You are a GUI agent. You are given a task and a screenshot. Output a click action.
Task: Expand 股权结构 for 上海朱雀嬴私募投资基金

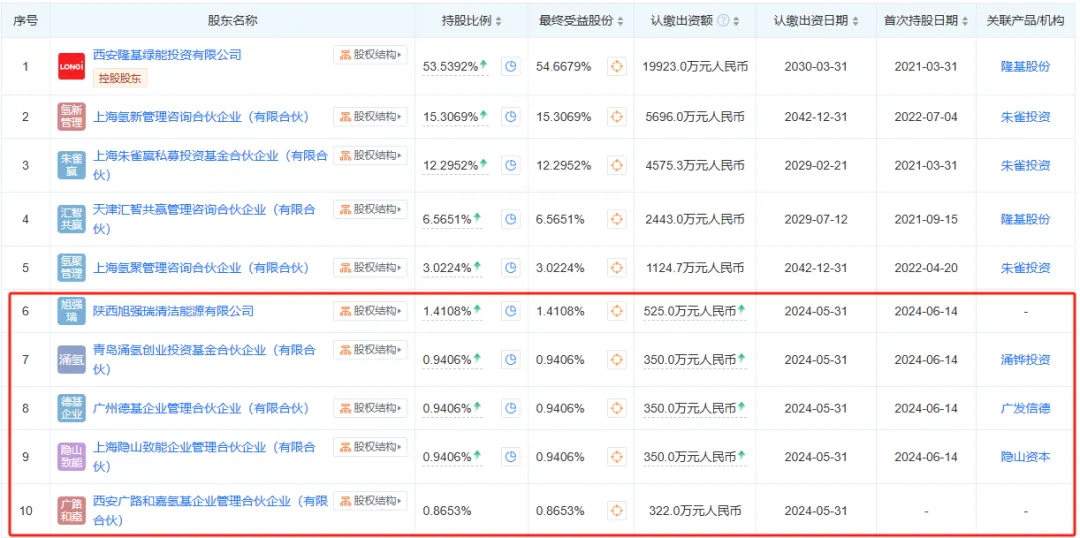[370, 155]
